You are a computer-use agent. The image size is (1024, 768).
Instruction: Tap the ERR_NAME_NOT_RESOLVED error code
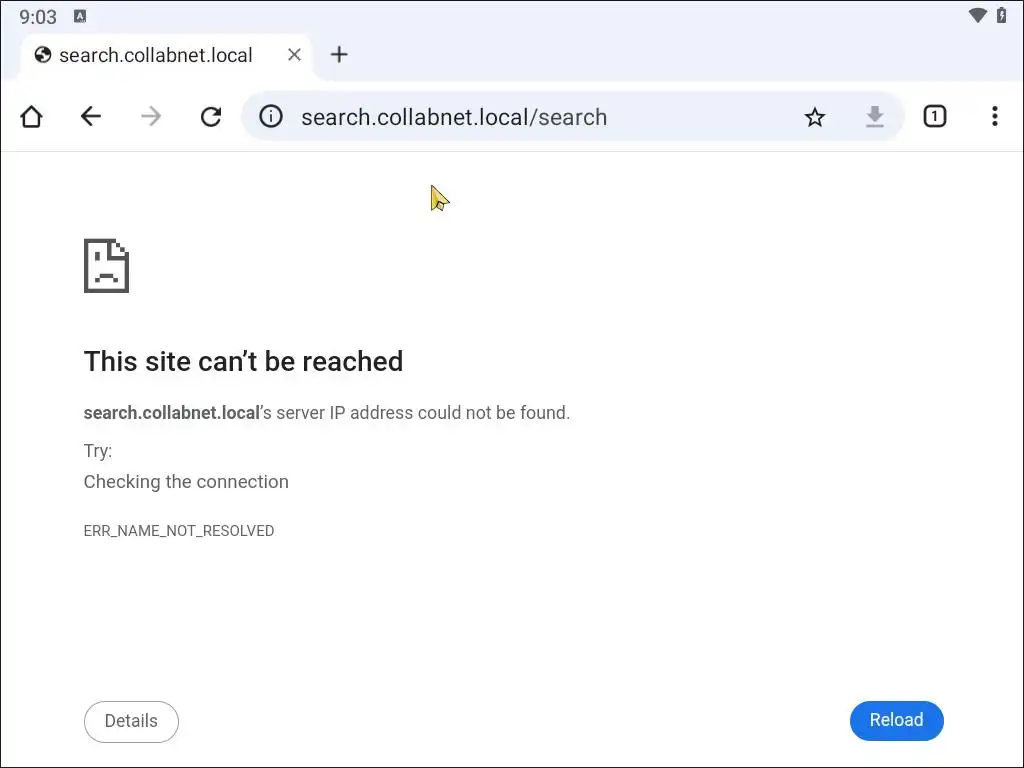179,531
